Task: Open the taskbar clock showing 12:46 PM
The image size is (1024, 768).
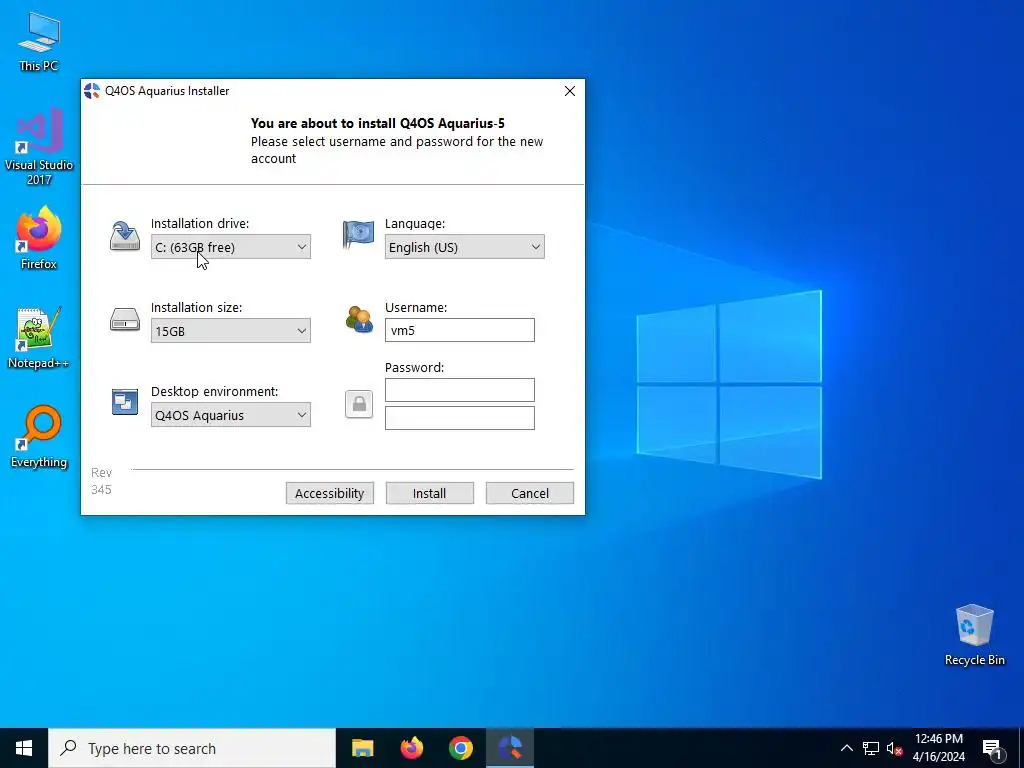Action: [x=938, y=748]
